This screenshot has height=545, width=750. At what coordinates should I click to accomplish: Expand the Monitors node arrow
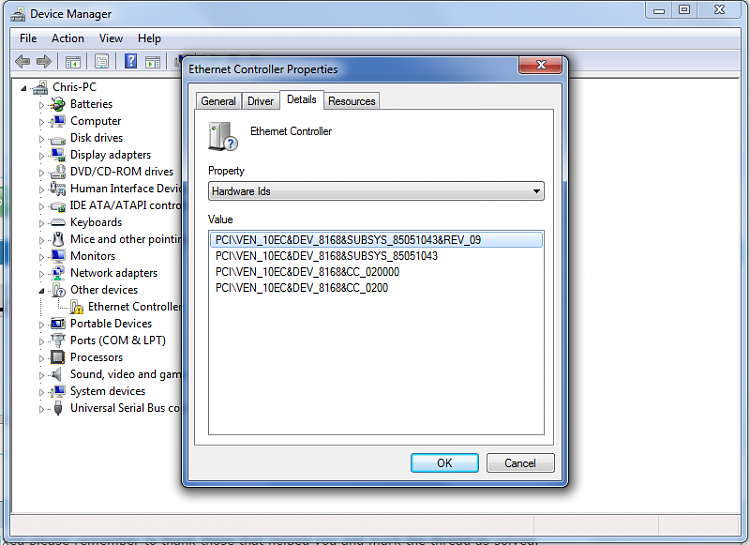41,257
